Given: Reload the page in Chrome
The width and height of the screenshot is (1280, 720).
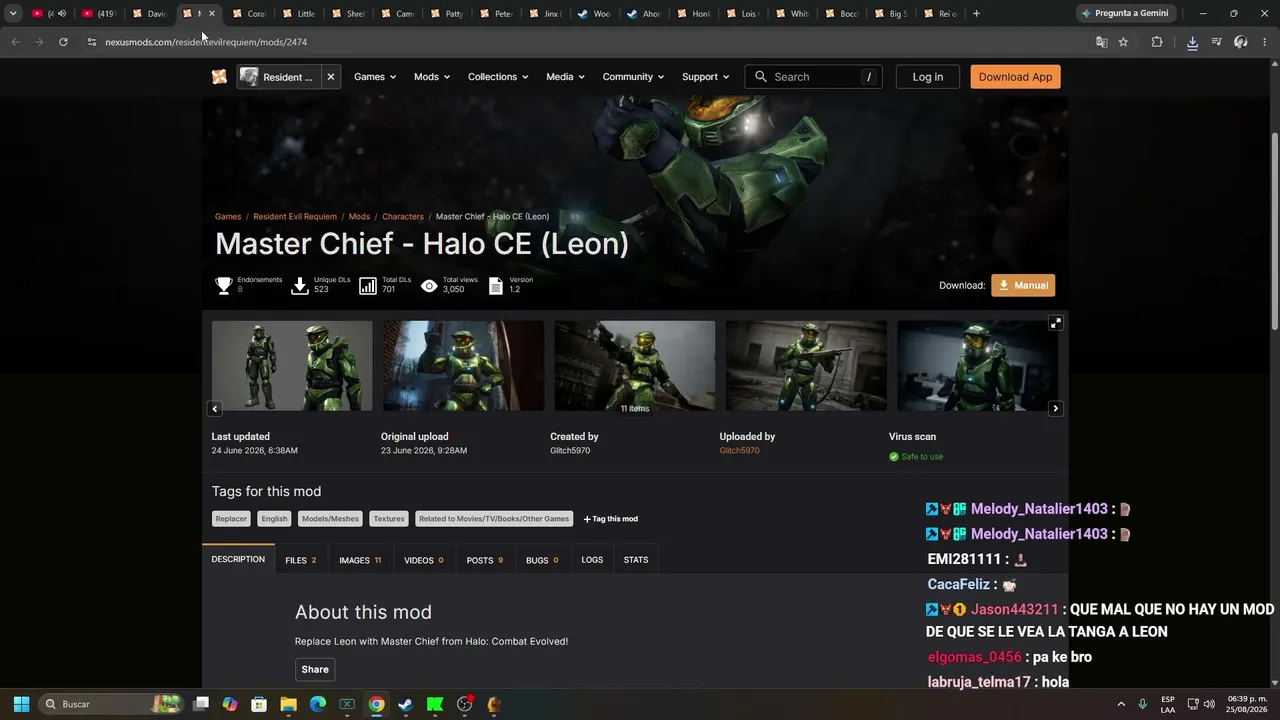Looking at the screenshot, I should point(63,42).
